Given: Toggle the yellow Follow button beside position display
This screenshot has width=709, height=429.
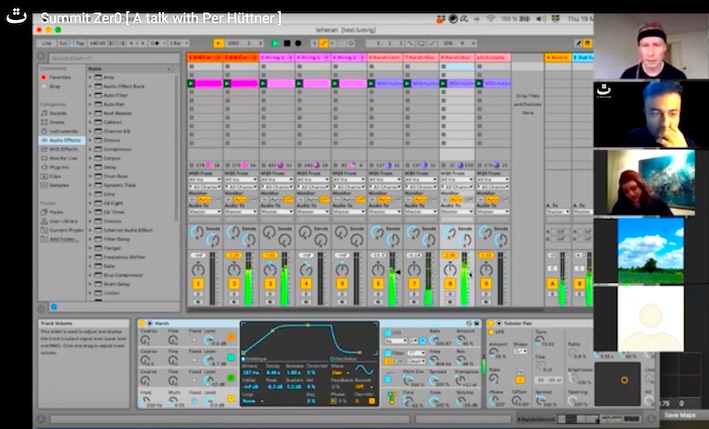Looking at the screenshot, I should point(218,43).
